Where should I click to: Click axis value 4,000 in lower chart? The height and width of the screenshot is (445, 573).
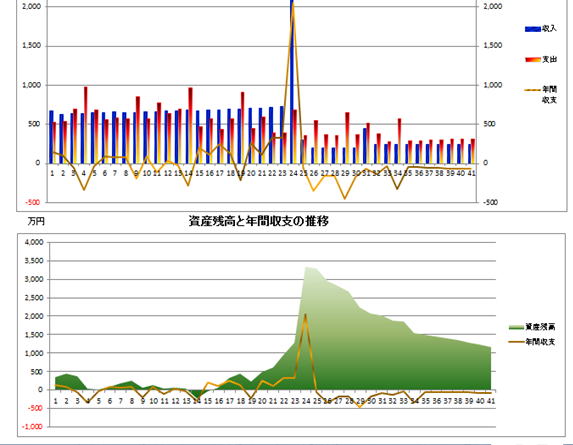[x=34, y=242]
